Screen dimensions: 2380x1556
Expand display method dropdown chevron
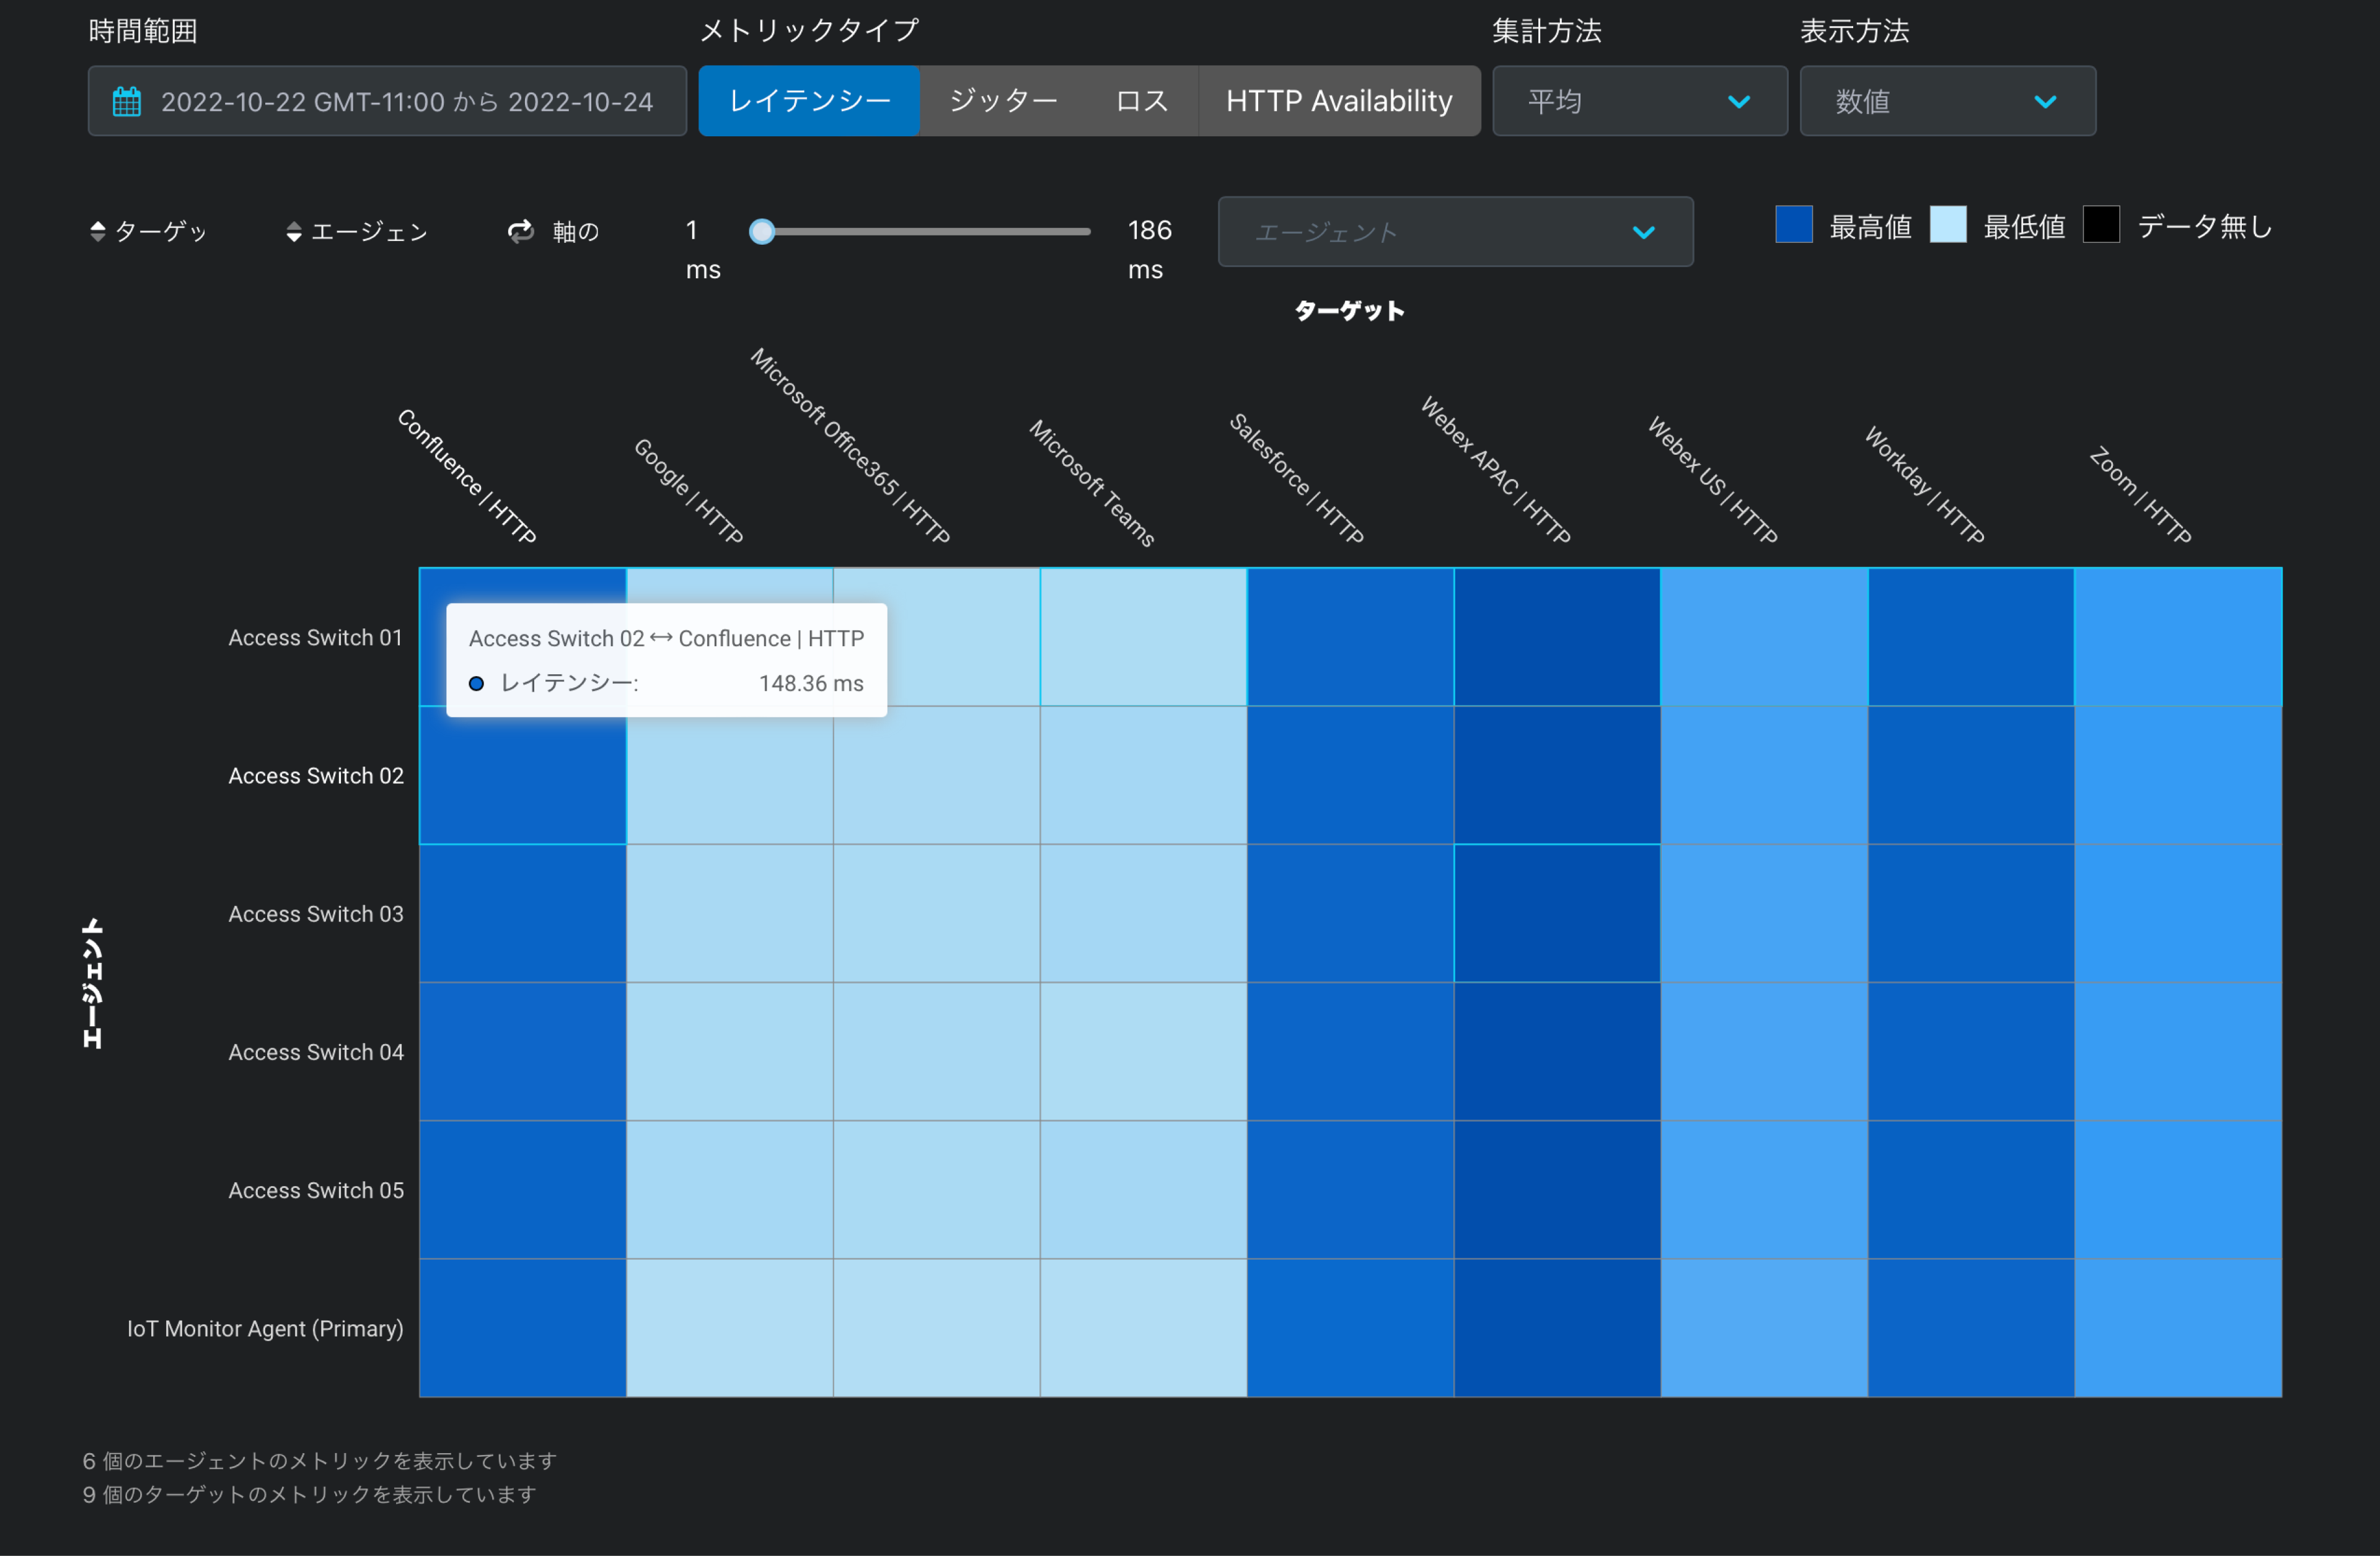[x=2045, y=102]
